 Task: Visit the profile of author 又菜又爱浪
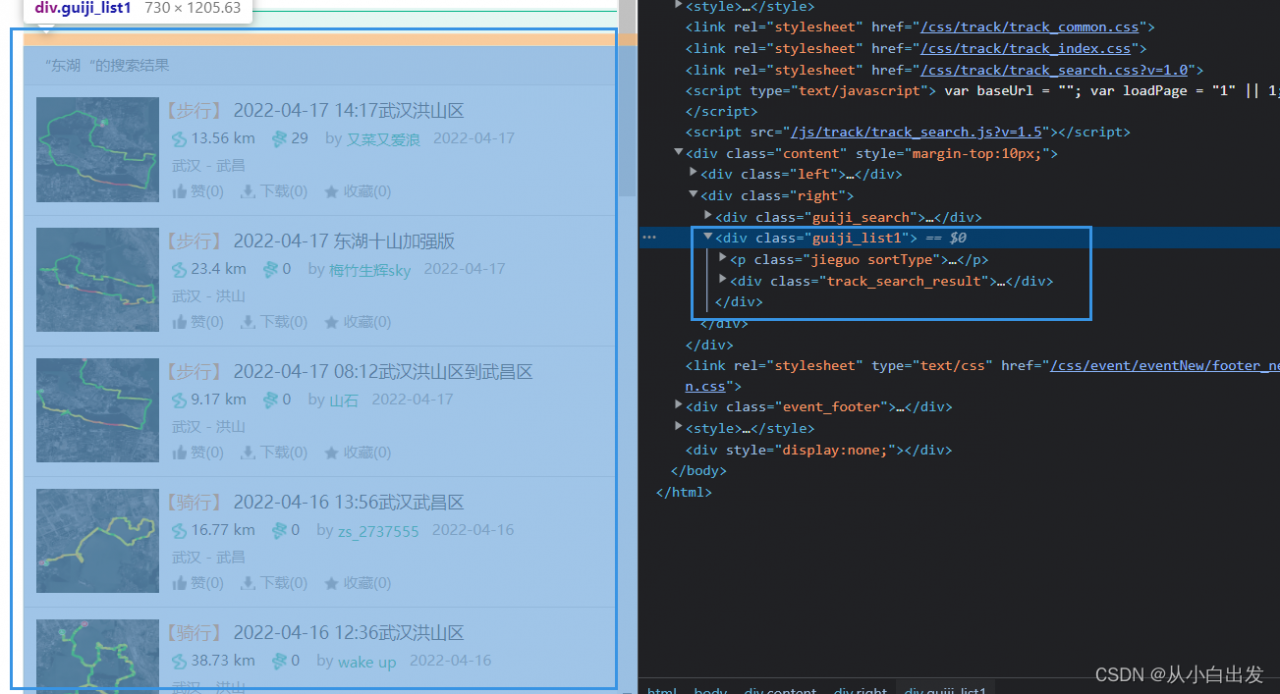(x=383, y=140)
